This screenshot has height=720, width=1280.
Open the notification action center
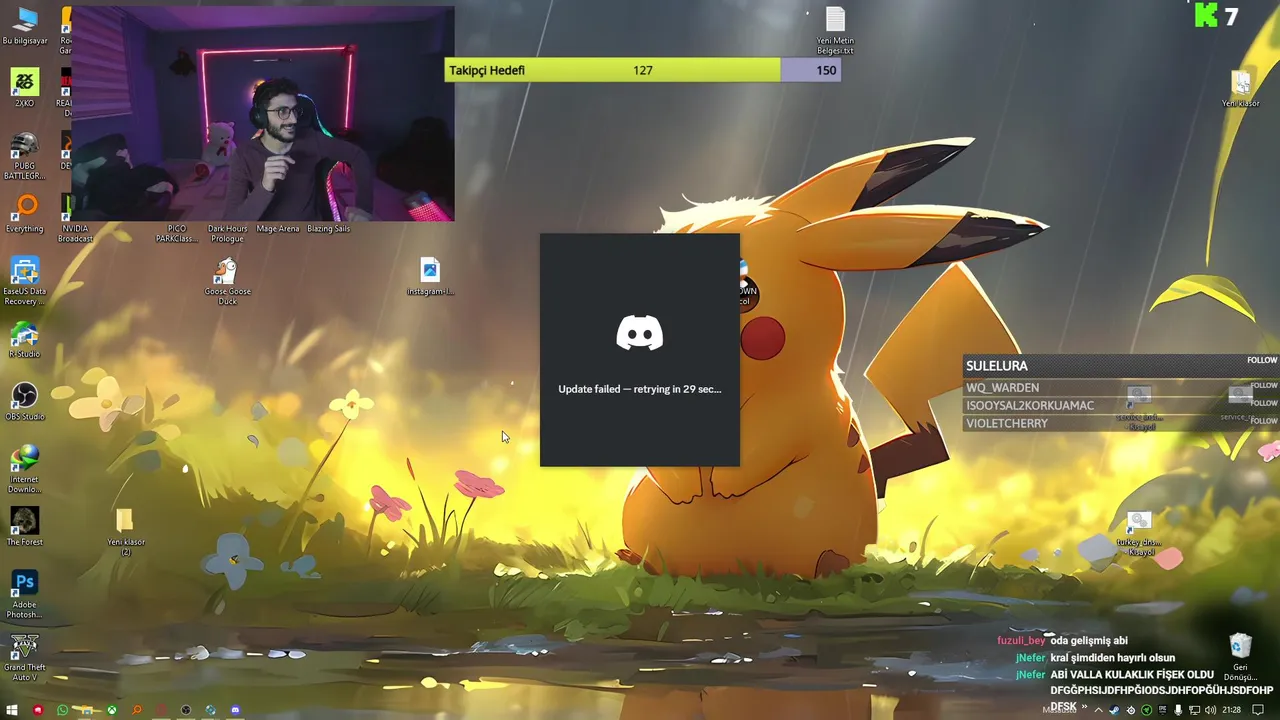coord(1258,710)
